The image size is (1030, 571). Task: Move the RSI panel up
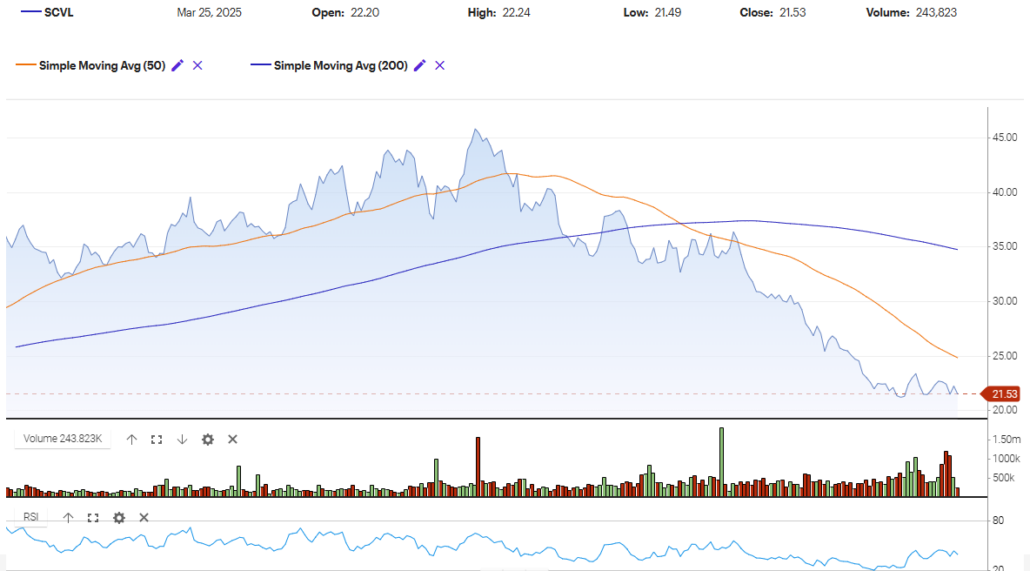[x=68, y=518]
